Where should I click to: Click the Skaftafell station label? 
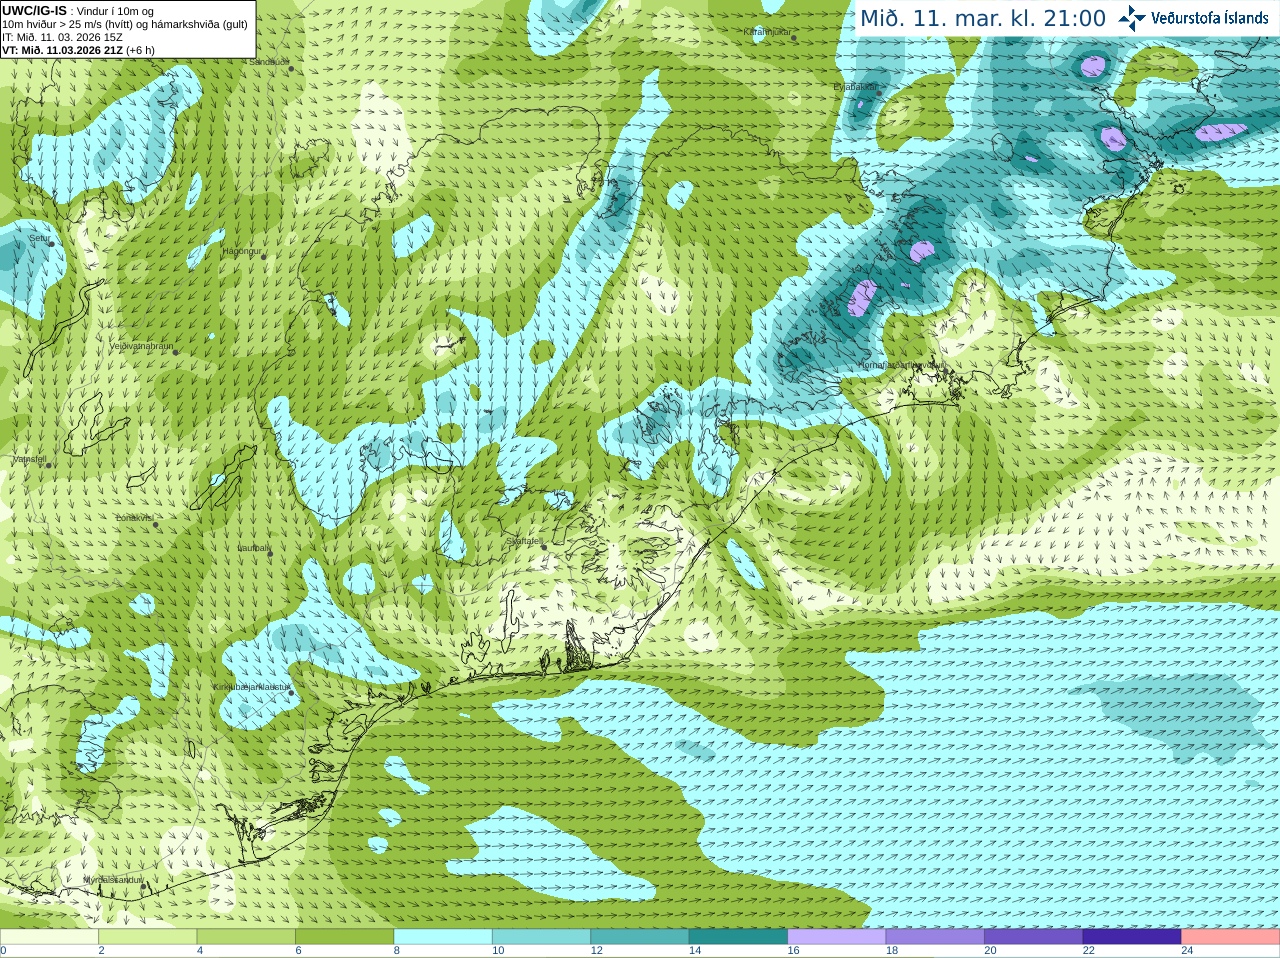(x=524, y=541)
